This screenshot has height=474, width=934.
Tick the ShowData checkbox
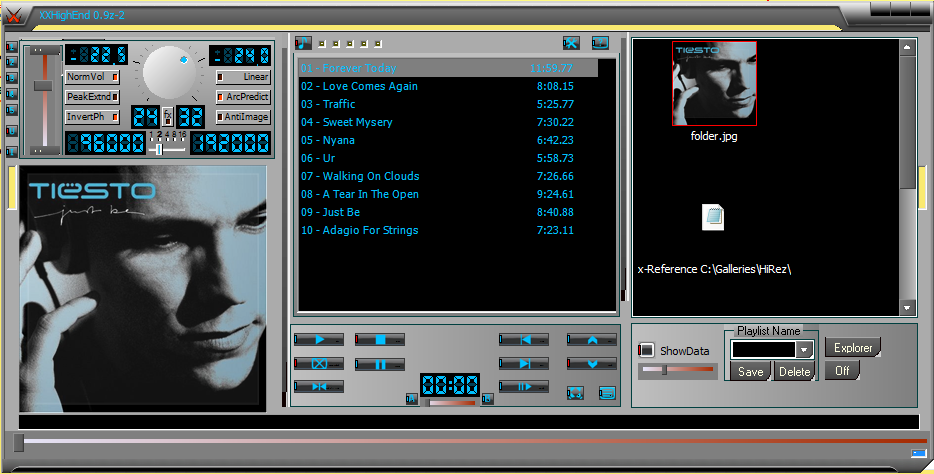click(x=646, y=350)
